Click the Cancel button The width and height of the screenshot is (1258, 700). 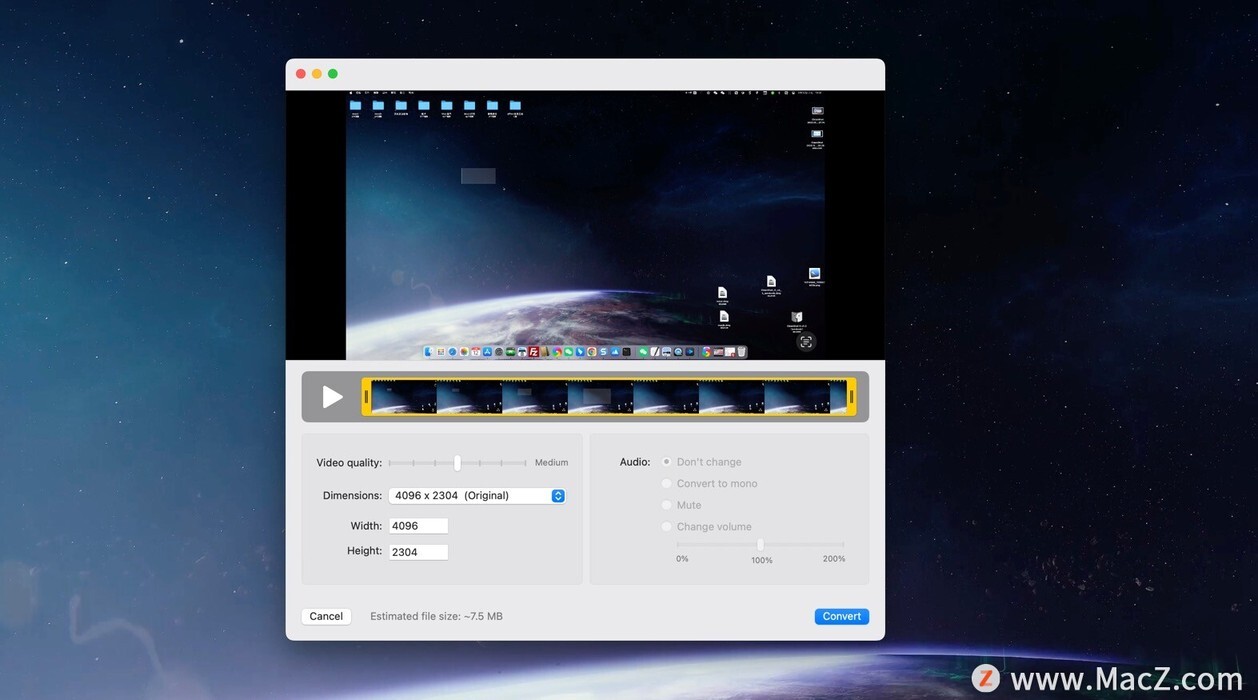[x=326, y=616]
